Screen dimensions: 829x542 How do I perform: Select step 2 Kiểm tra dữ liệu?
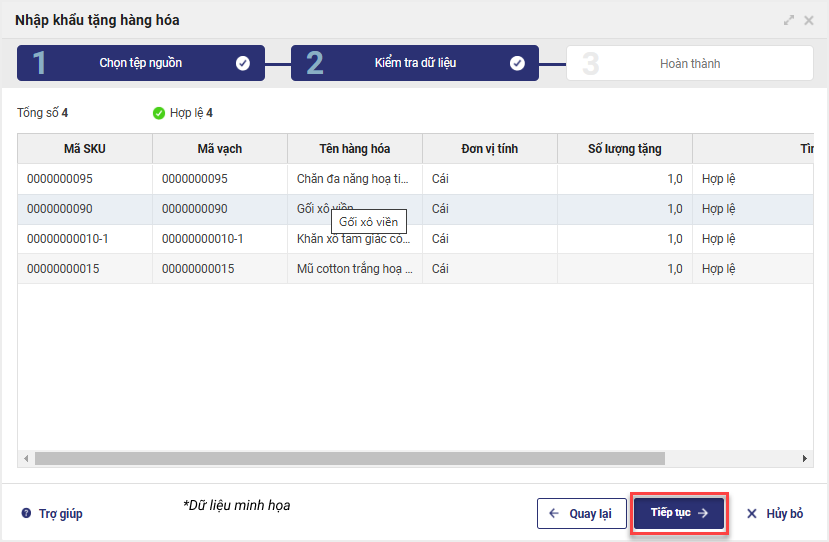414,63
